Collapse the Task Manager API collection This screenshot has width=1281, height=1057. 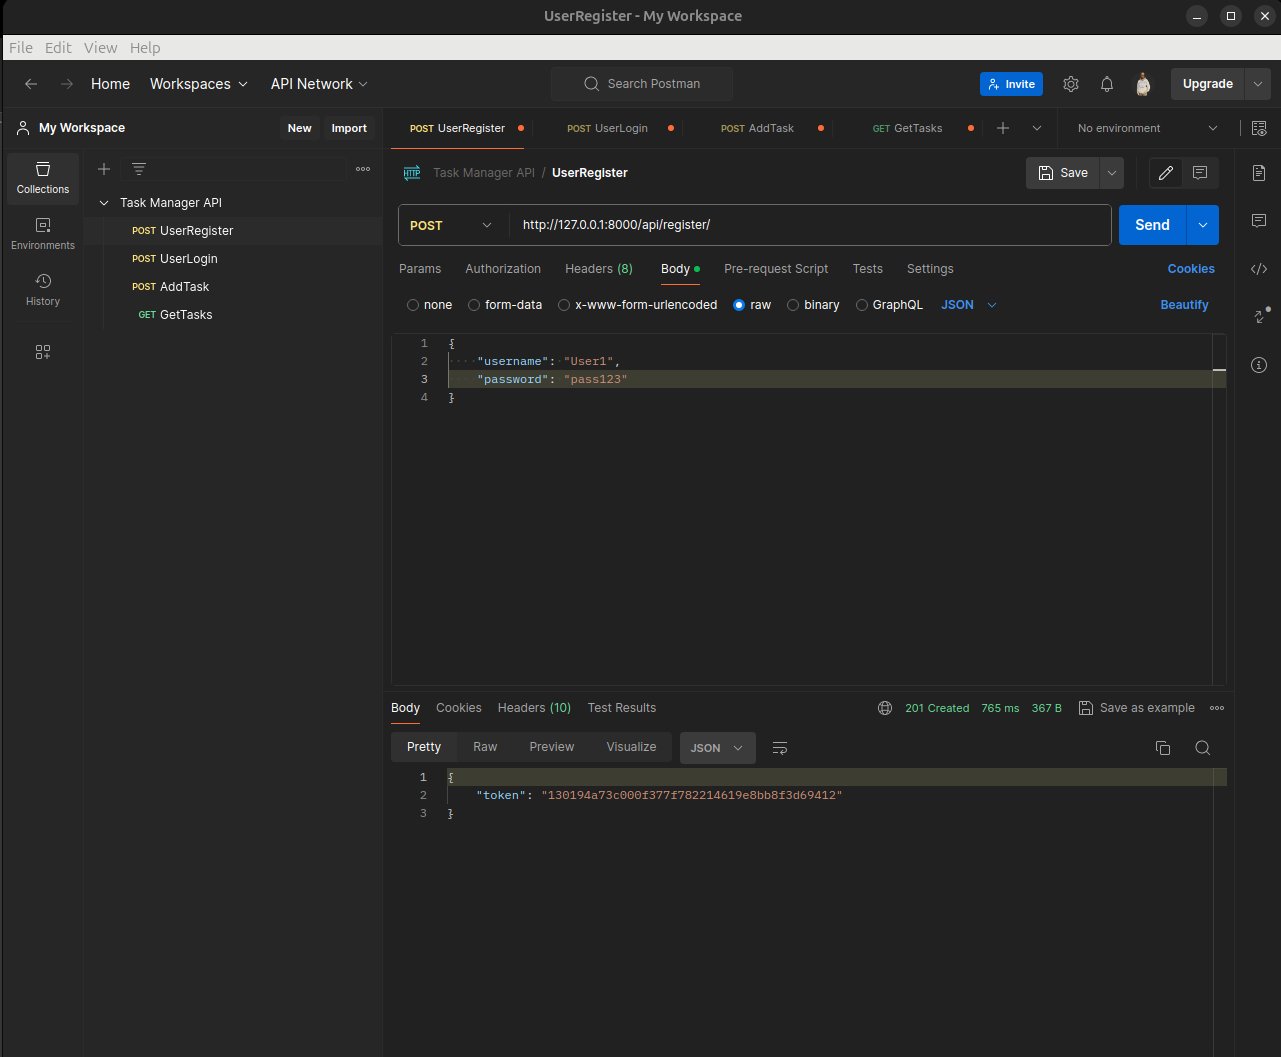[104, 203]
